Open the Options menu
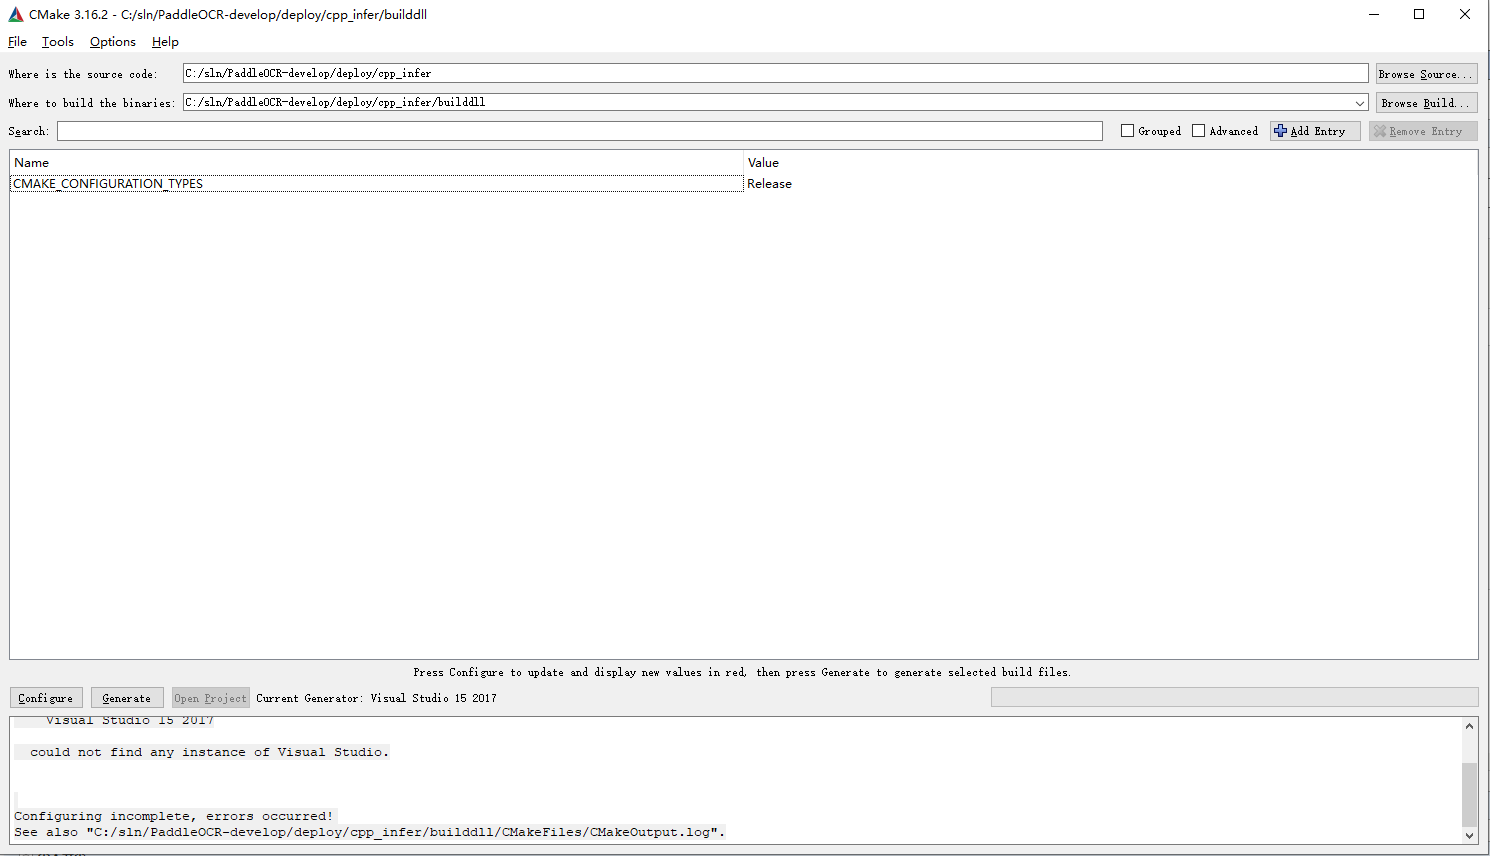This screenshot has width=1490, height=856. (112, 41)
